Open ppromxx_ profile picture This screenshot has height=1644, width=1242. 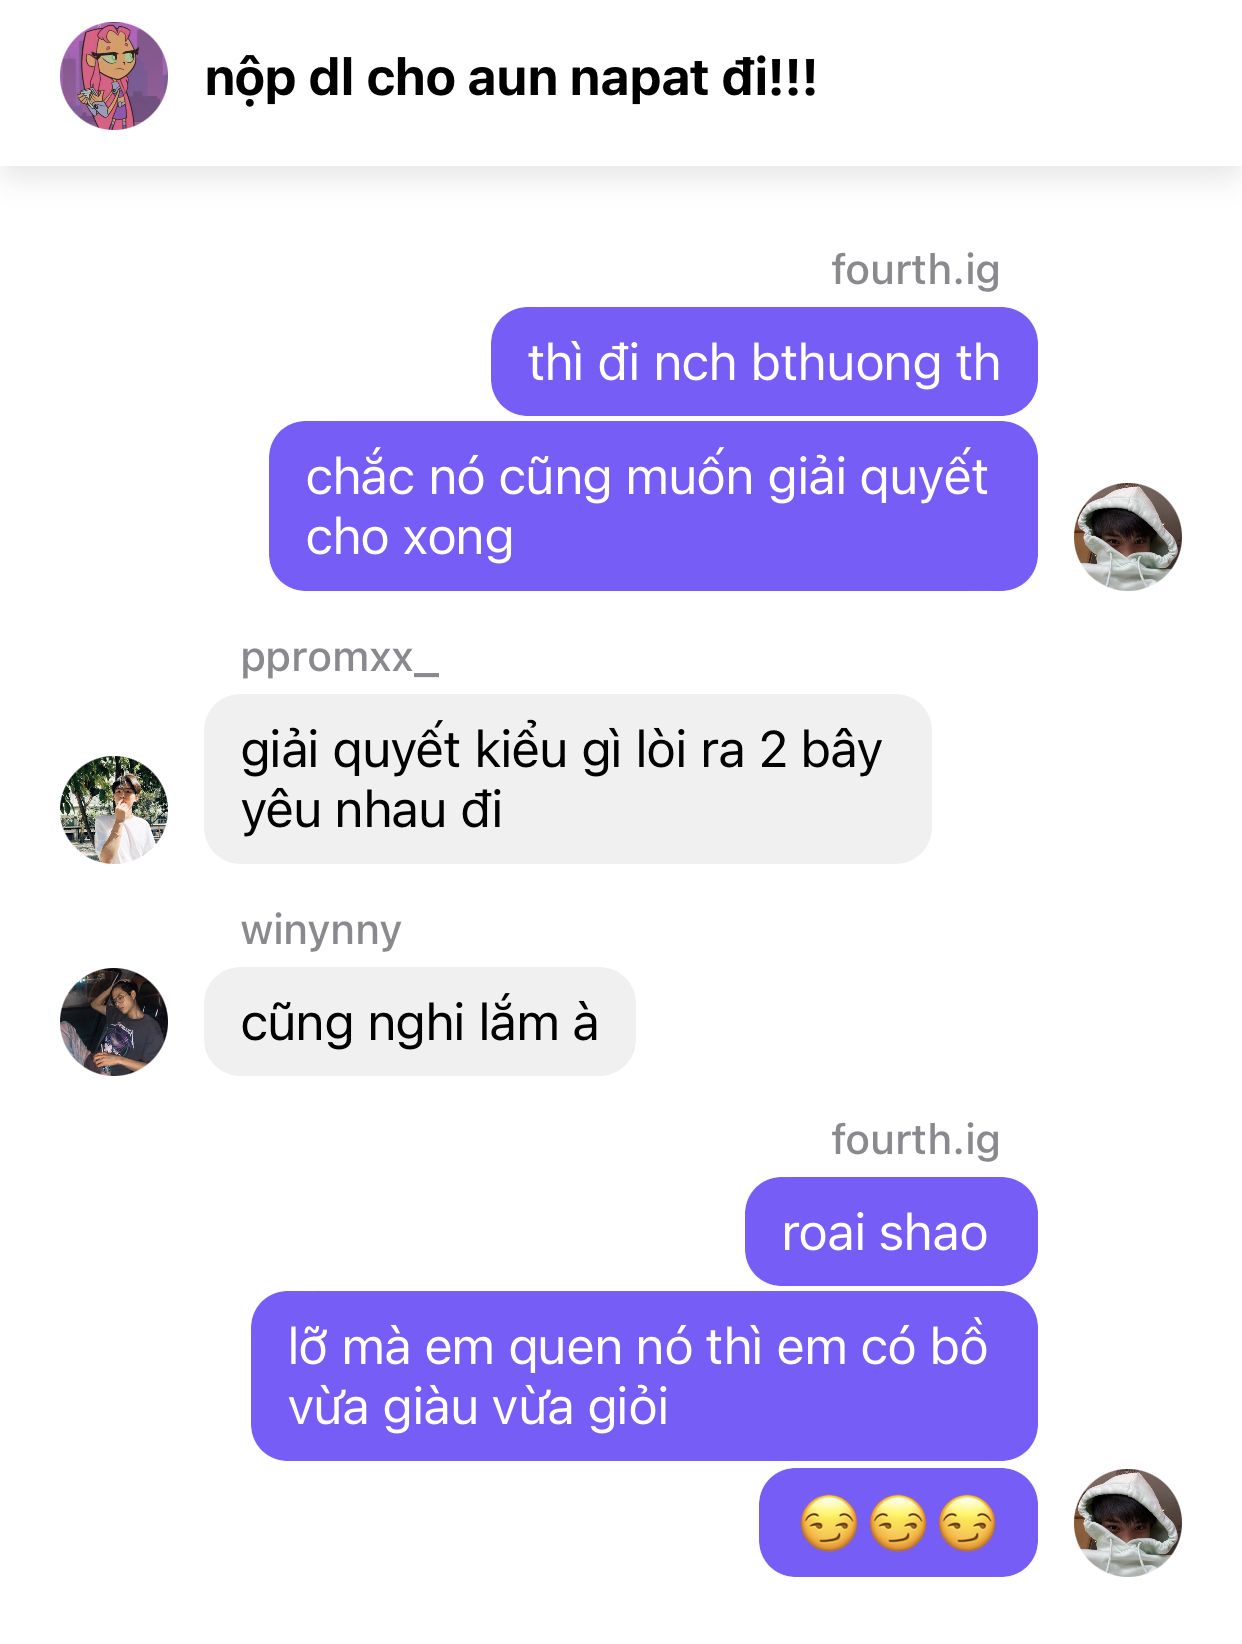point(114,809)
